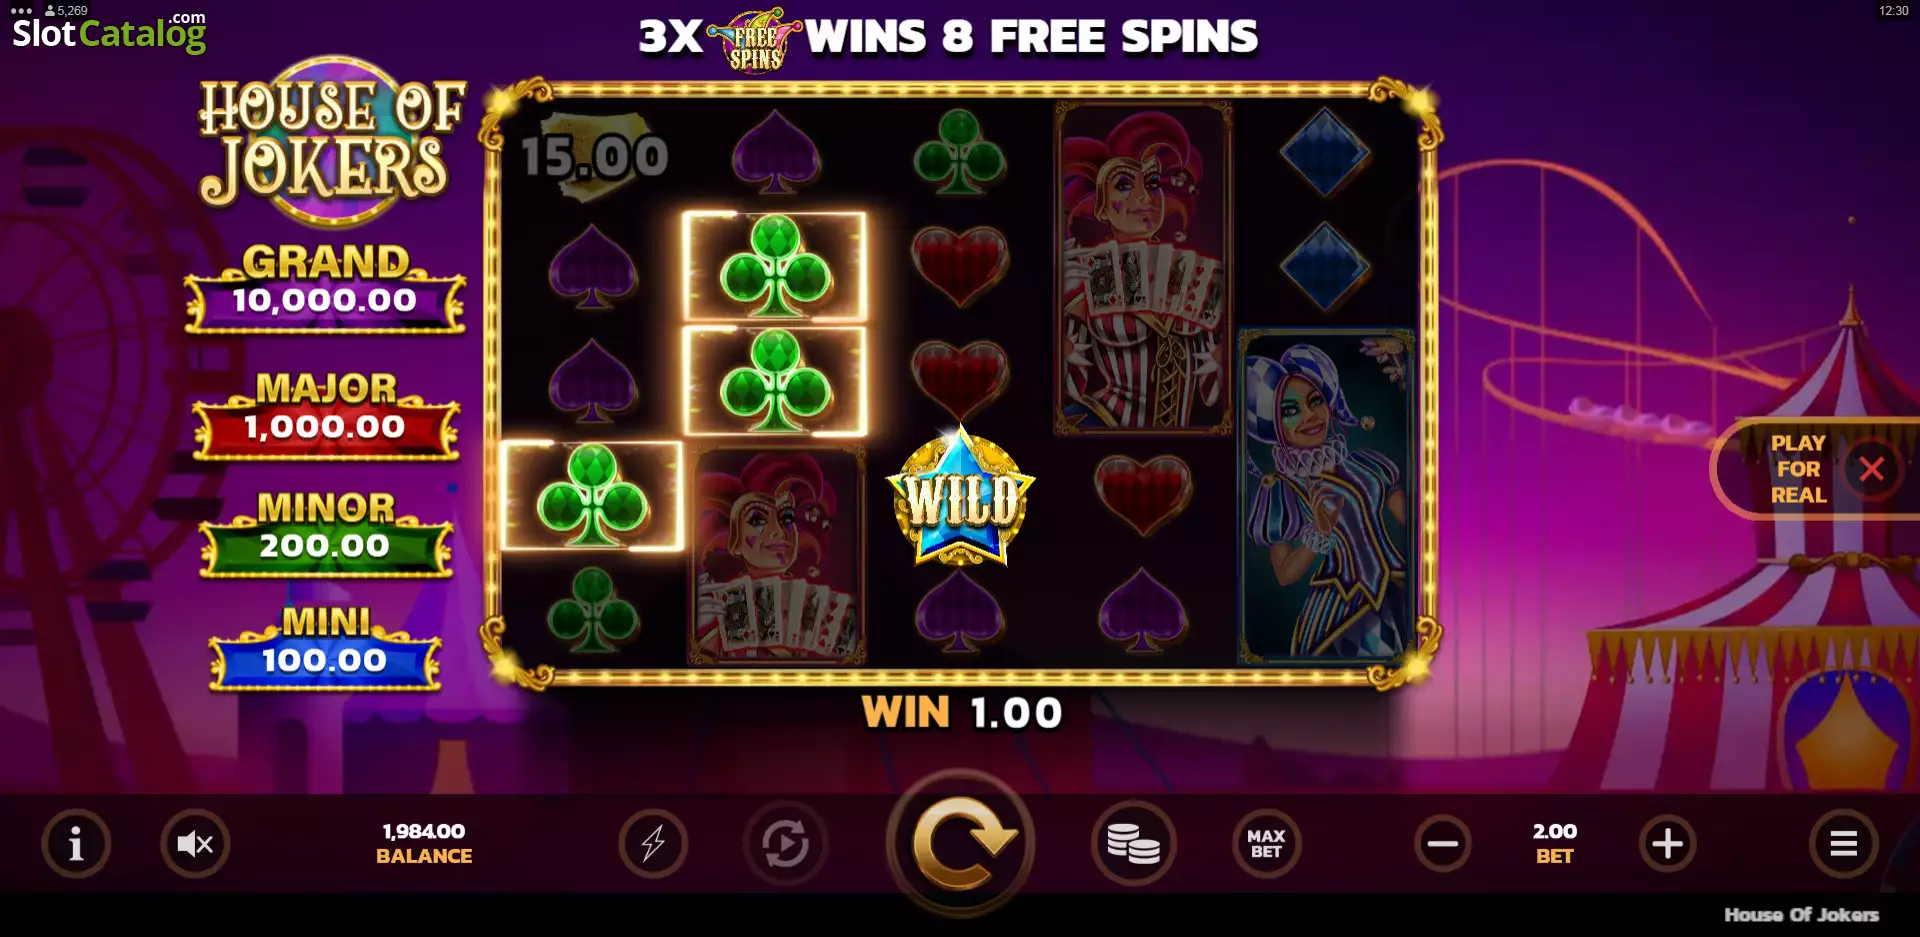The height and width of the screenshot is (937, 1920).
Task: Open the hamburger menu
Action: pos(1843,844)
